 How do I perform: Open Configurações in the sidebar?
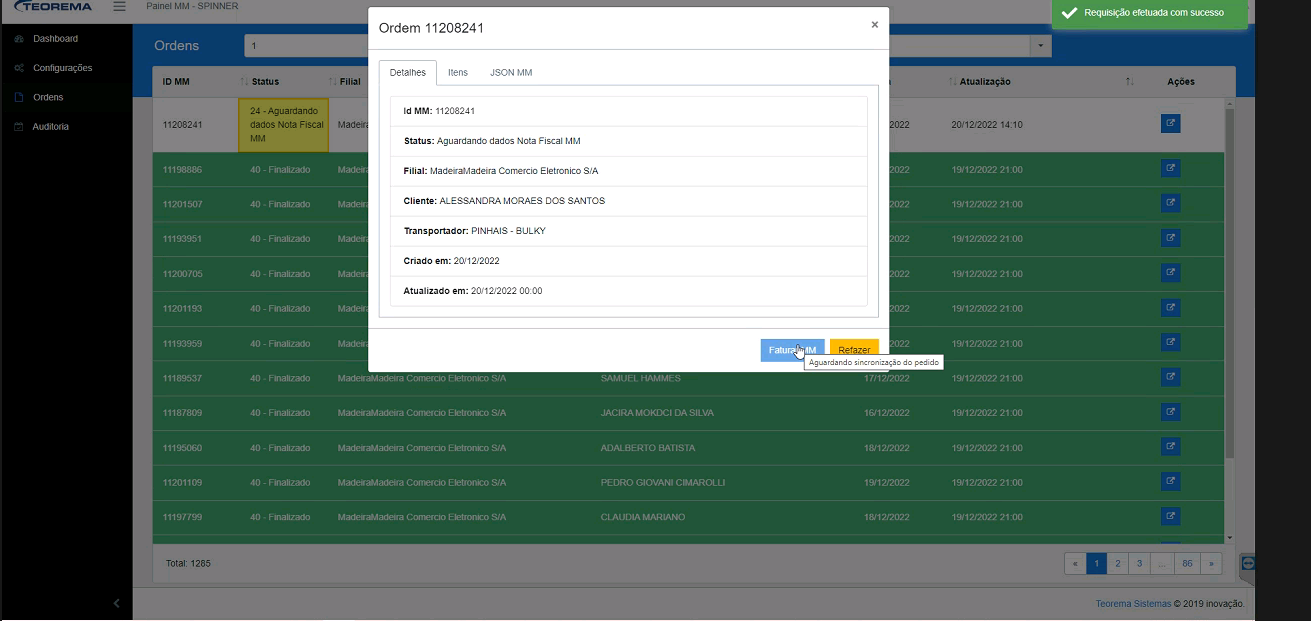tap(62, 68)
